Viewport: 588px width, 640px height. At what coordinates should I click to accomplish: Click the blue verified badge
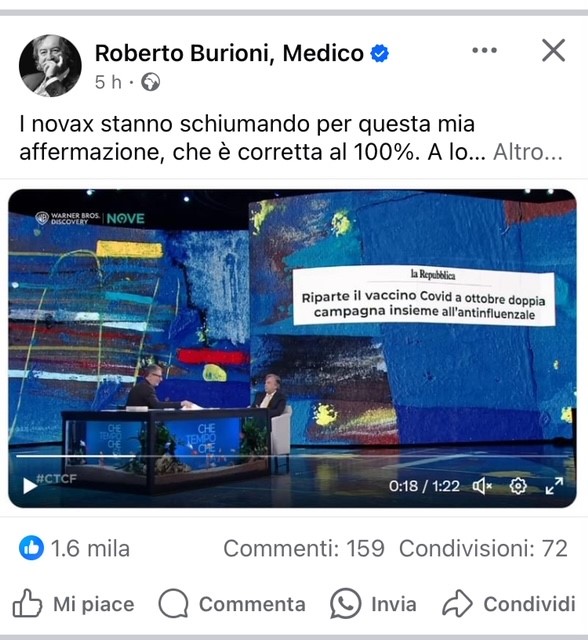click(x=379, y=53)
